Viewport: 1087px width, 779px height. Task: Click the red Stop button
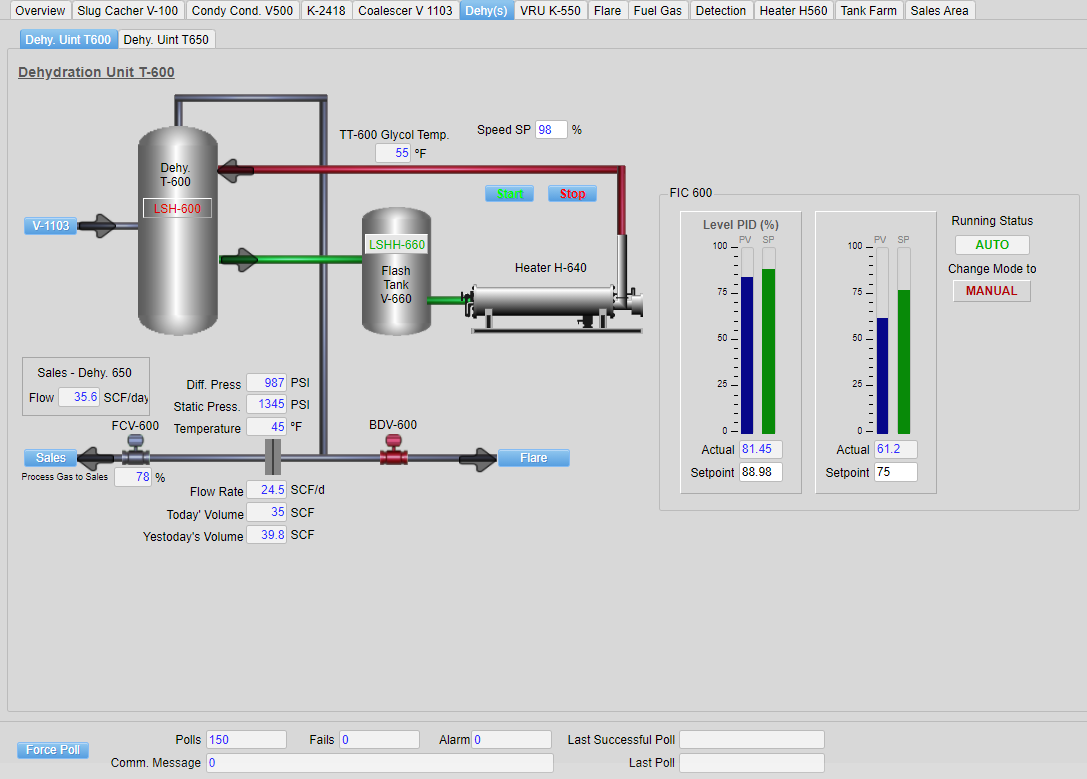tap(573, 194)
